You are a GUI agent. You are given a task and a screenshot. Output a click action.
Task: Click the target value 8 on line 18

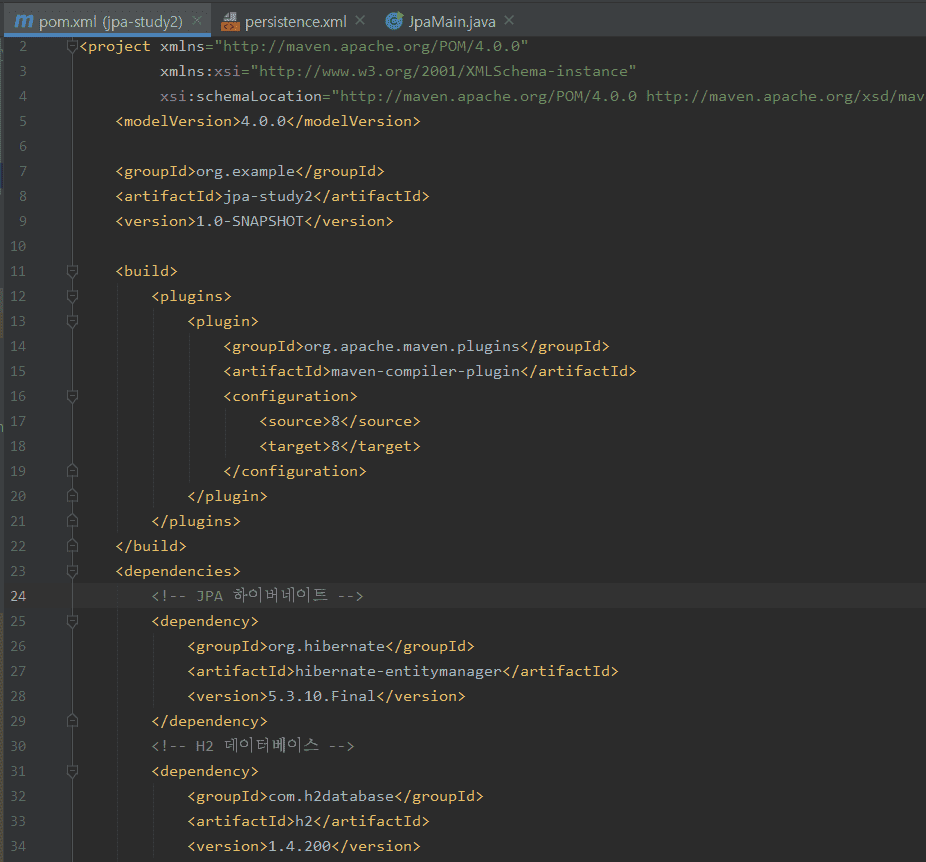(335, 446)
